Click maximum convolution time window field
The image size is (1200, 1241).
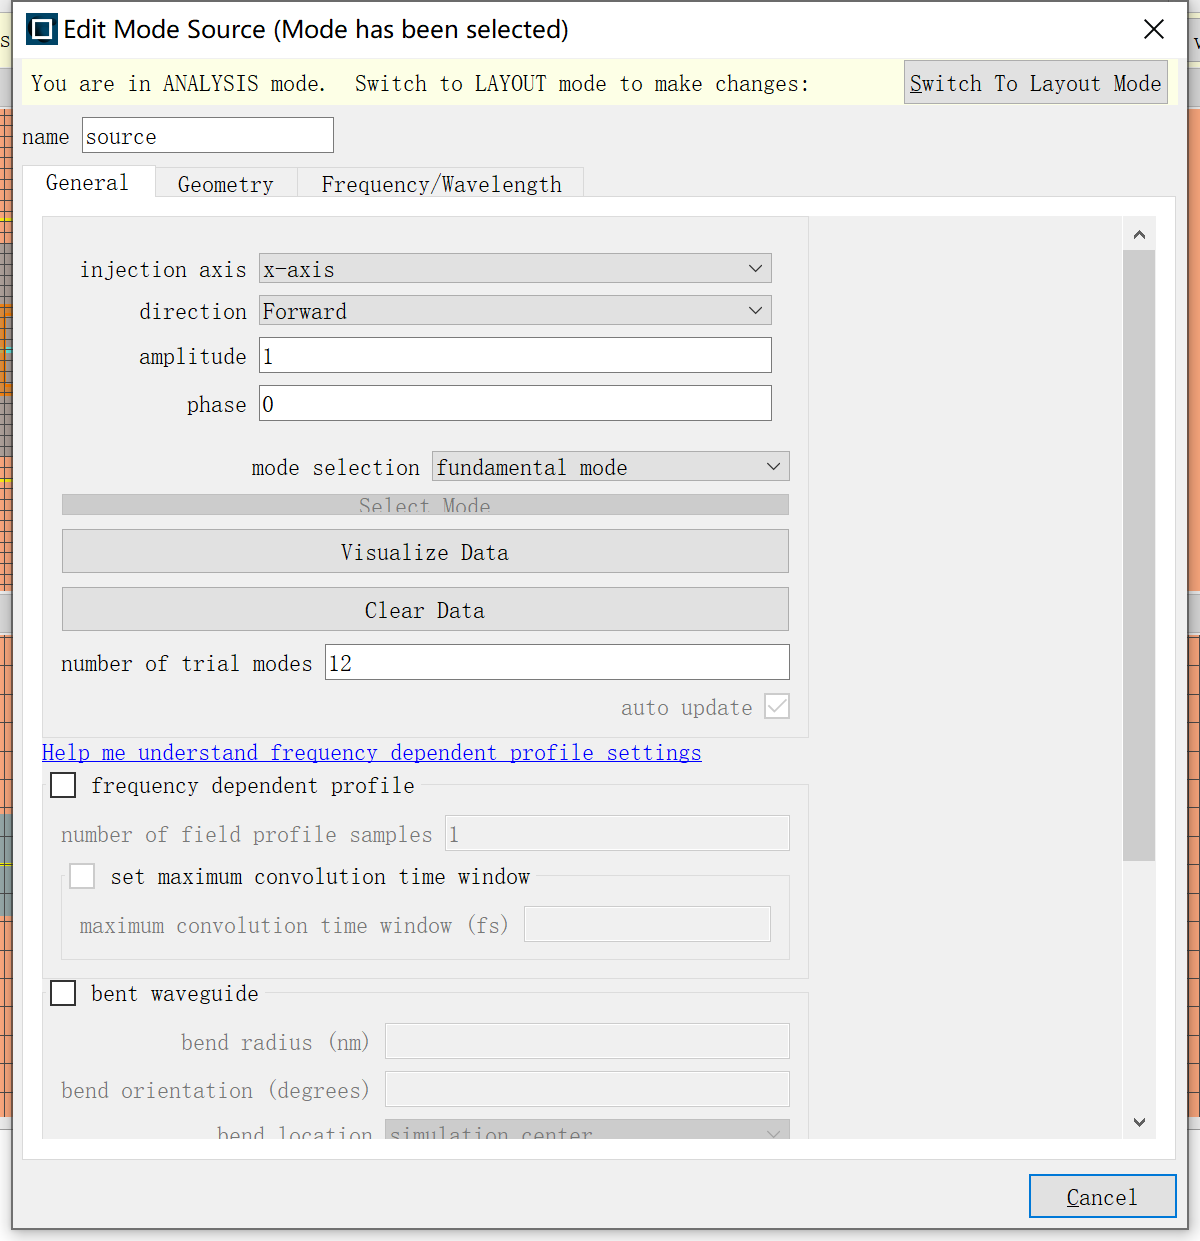click(x=647, y=924)
